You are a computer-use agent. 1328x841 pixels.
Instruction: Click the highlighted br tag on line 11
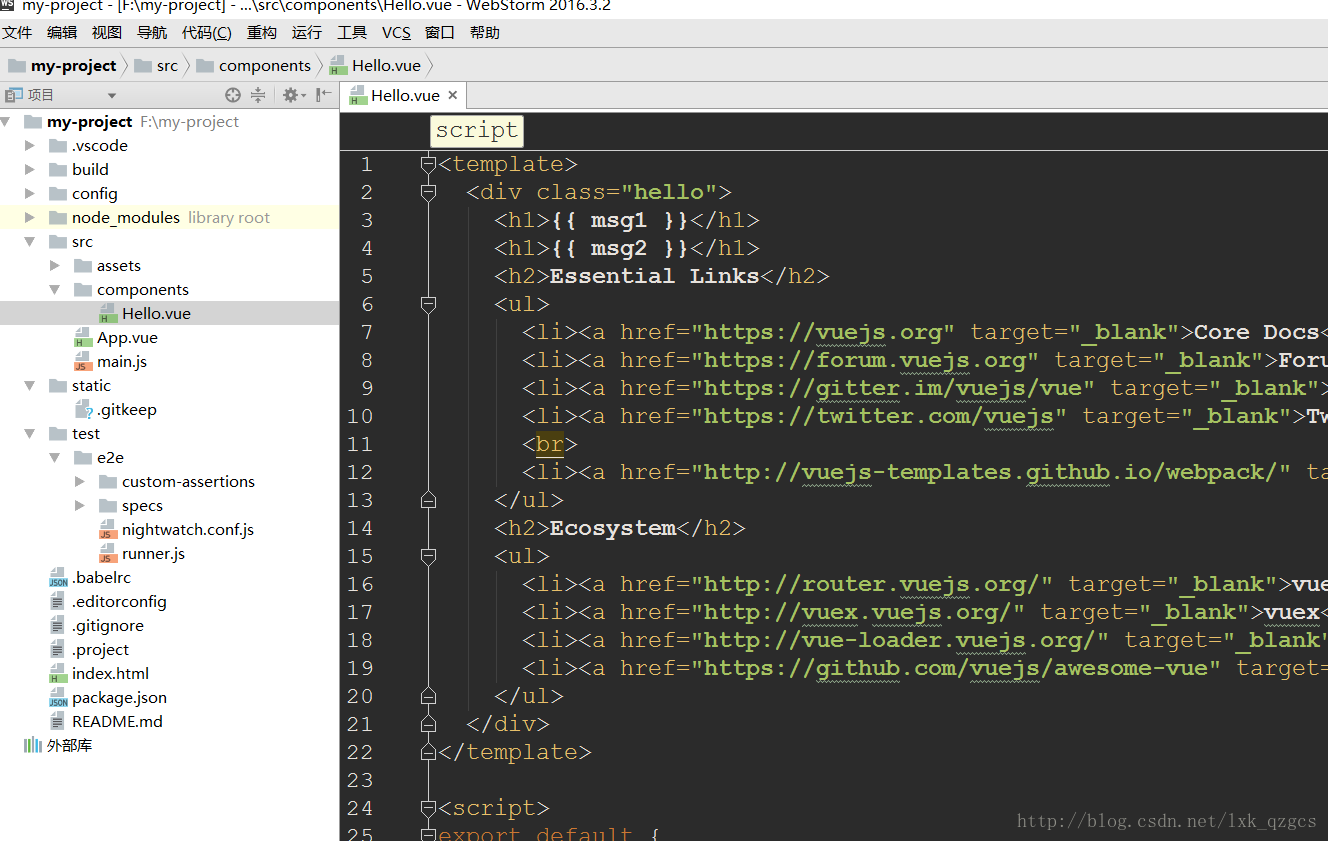click(550, 444)
